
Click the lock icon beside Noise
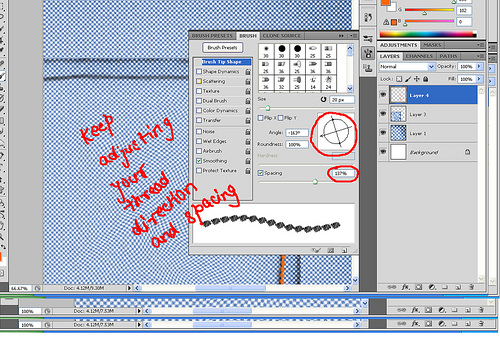pyautogui.click(x=248, y=131)
